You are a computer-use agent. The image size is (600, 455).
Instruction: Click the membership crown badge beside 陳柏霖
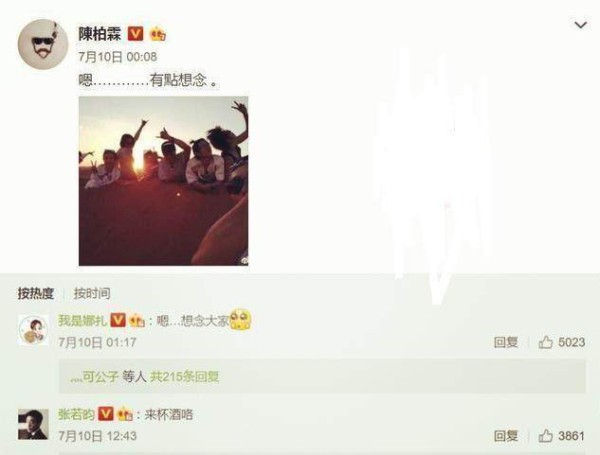click(x=158, y=34)
